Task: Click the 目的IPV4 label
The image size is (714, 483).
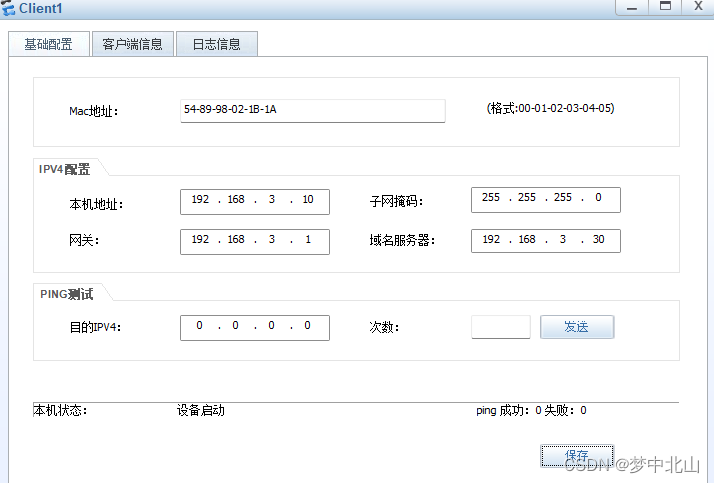Action: pyautogui.click(x=95, y=327)
